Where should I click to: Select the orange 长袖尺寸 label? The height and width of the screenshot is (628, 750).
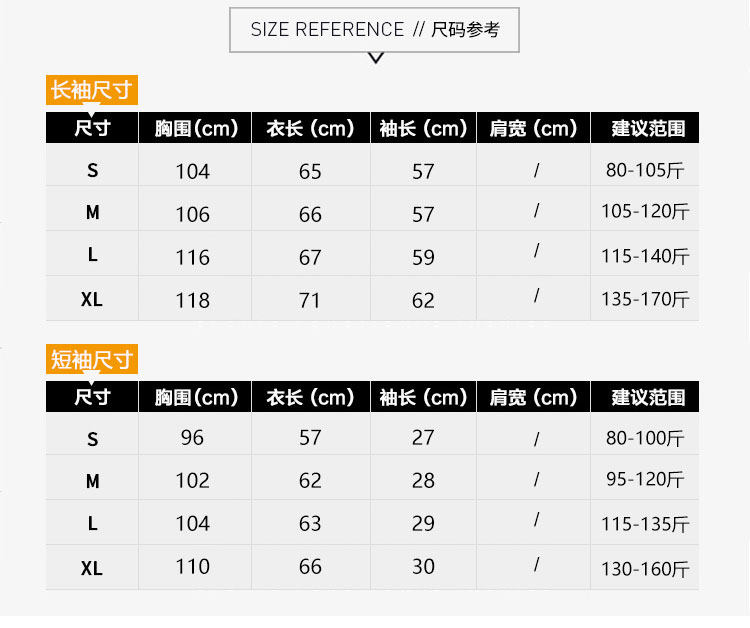pyautogui.click(x=91, y=90)
